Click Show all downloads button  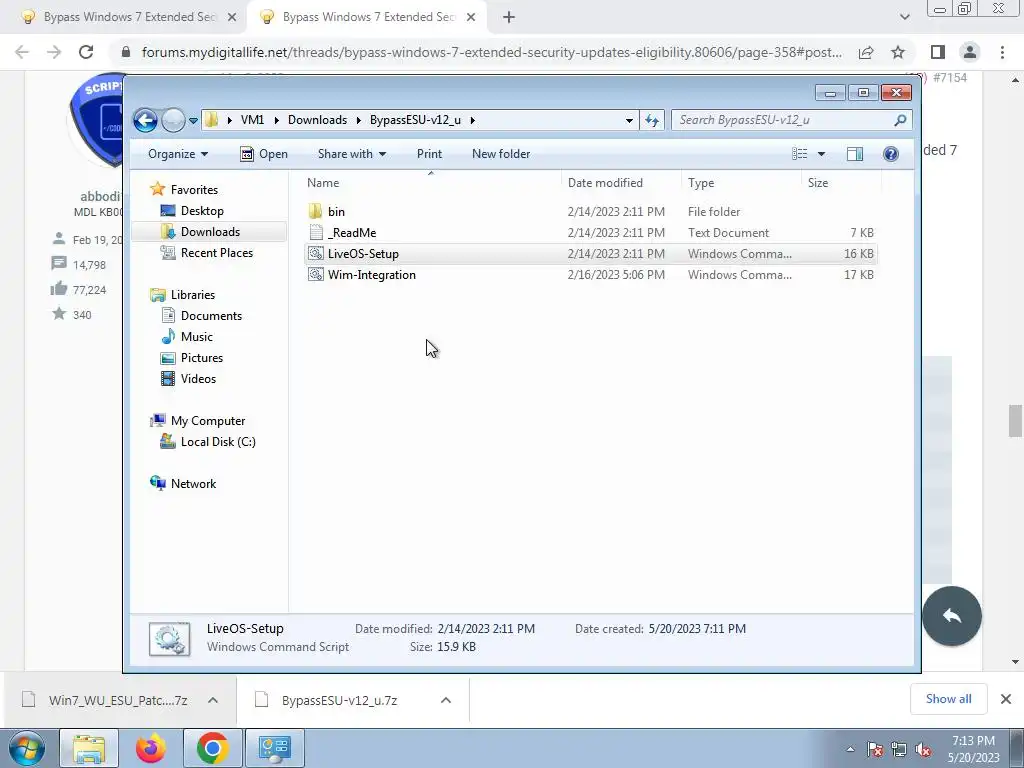tap(948, 699)
